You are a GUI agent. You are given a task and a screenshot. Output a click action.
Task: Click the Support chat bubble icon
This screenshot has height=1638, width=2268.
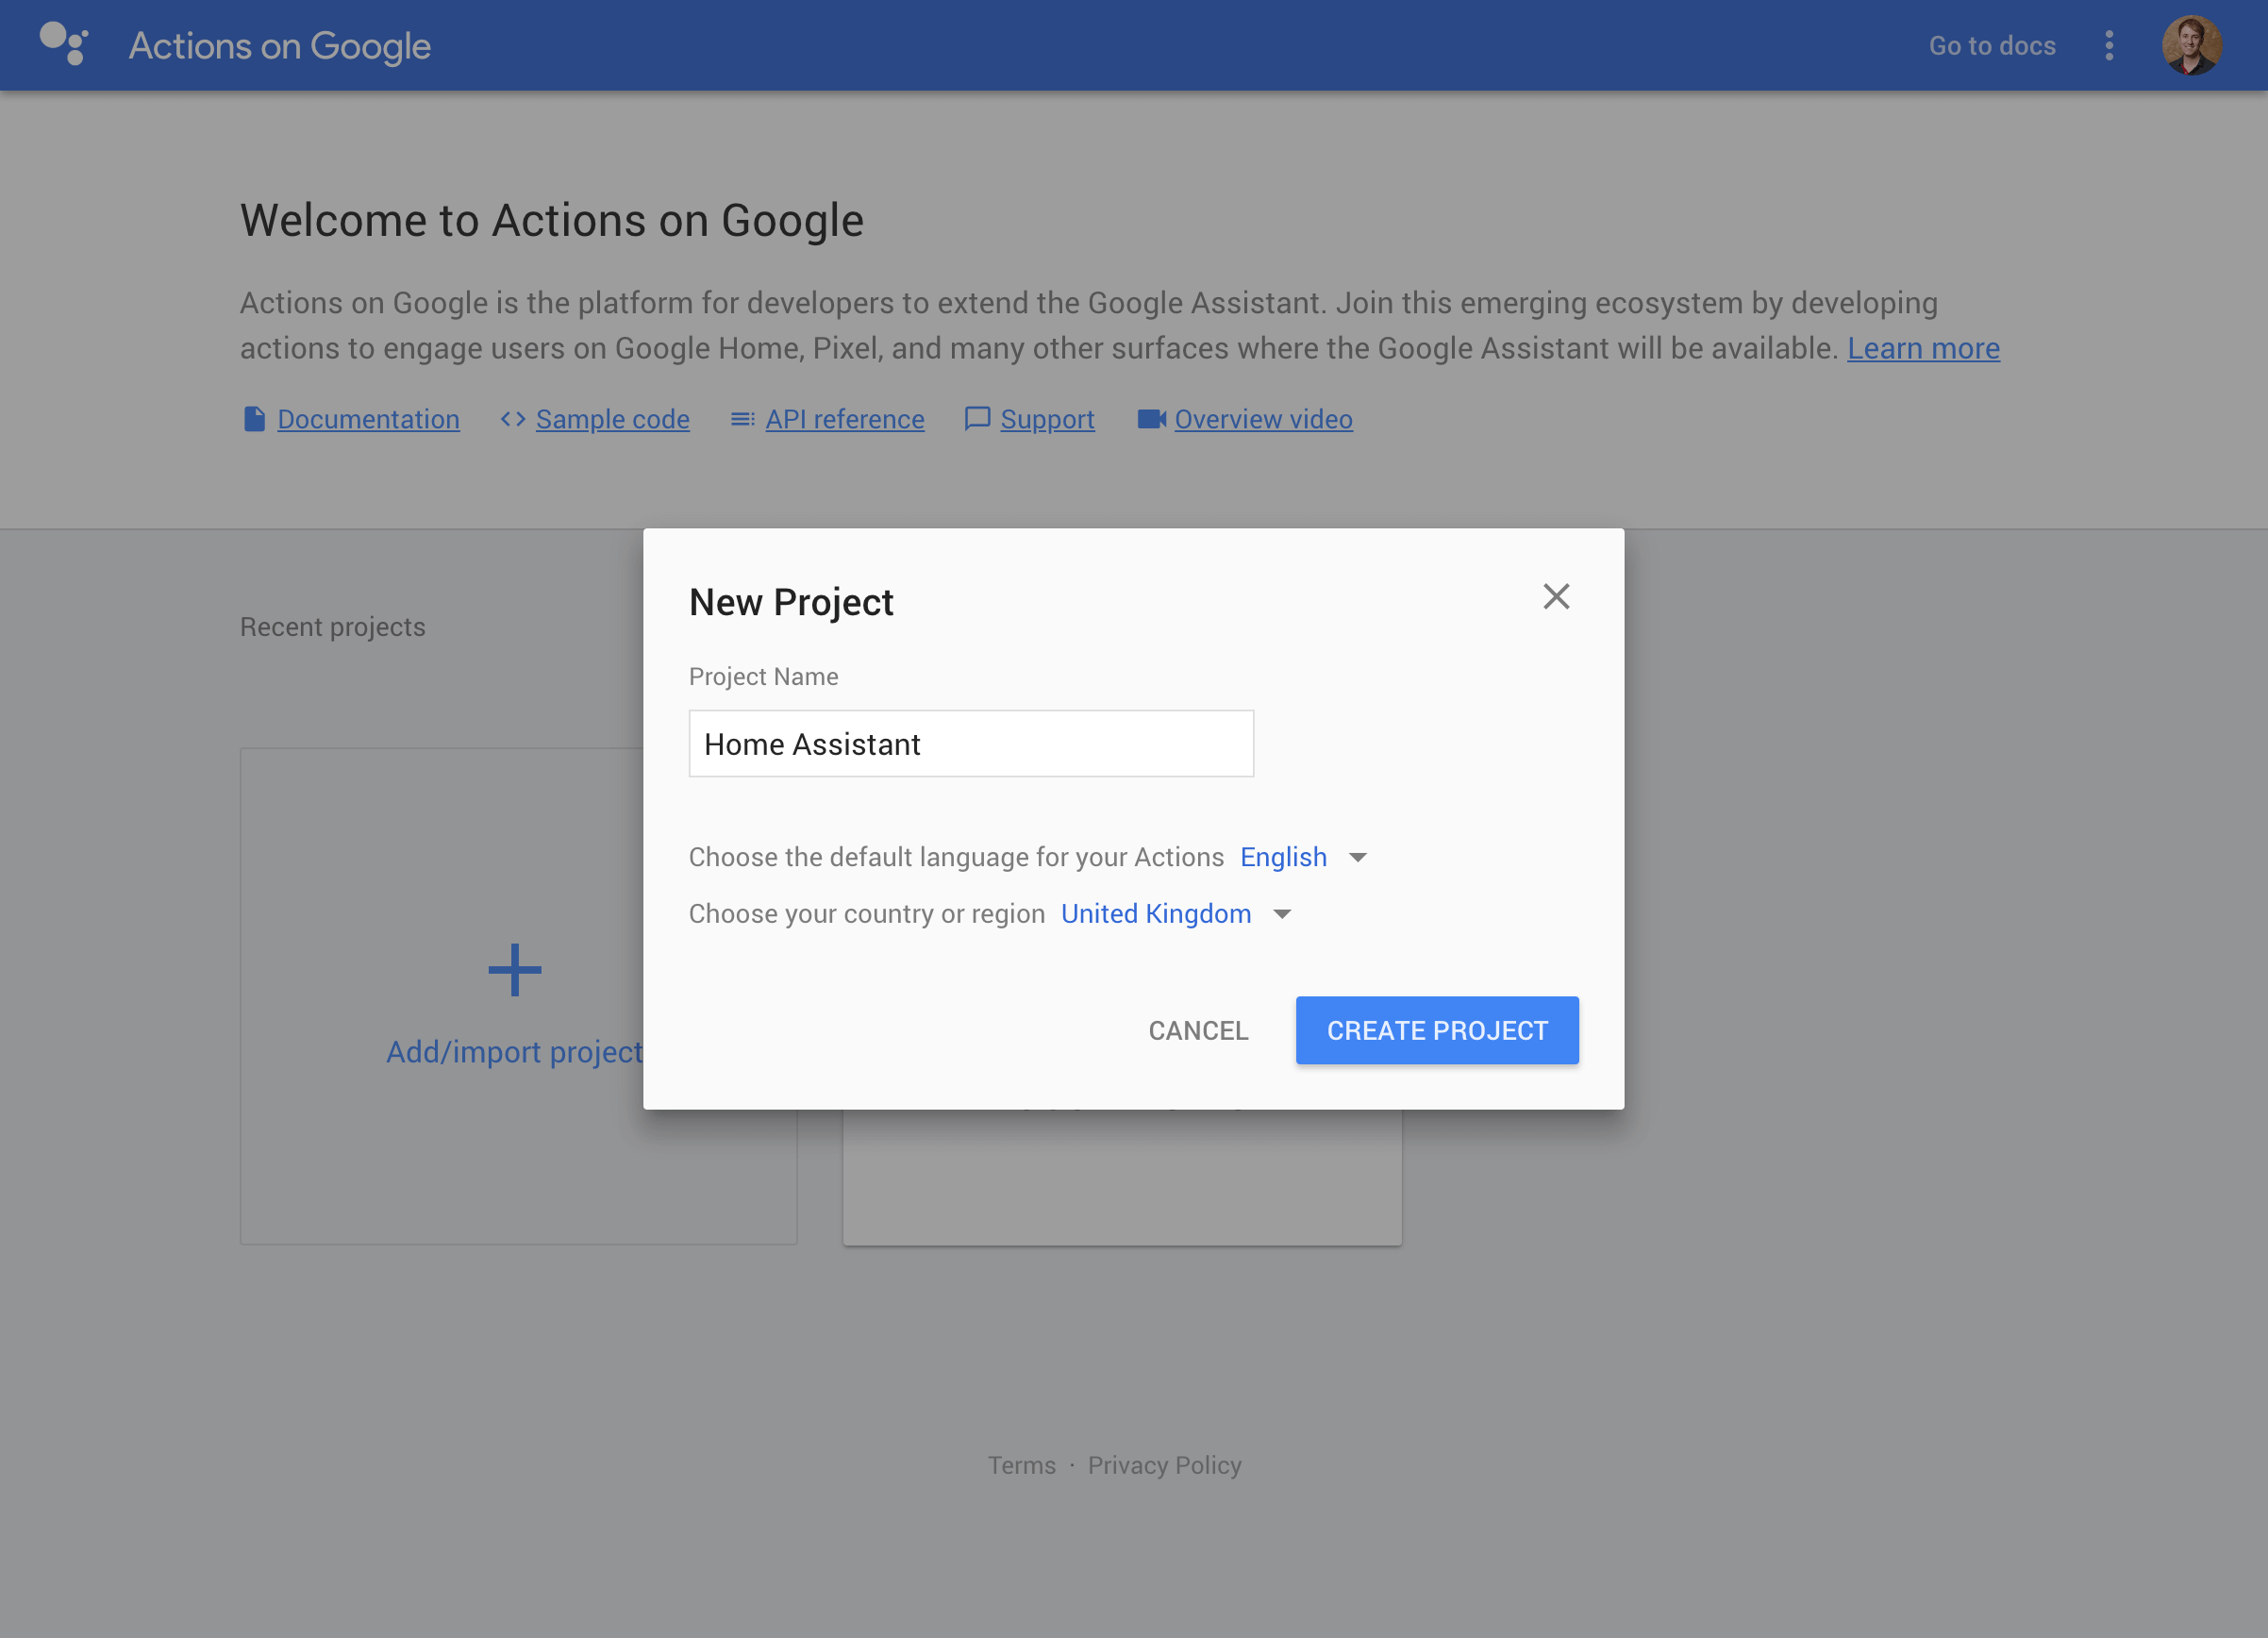pyautogui.click(x=977, y=419)
